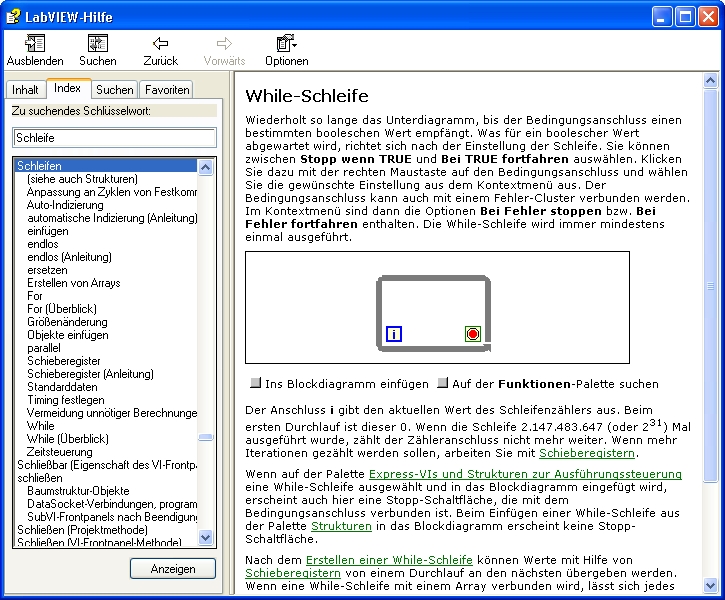Select 'Schließen (Projektmethode)' index entry
Screen dimensions: 725x600
pyautogui.click(x=82, y=530)
